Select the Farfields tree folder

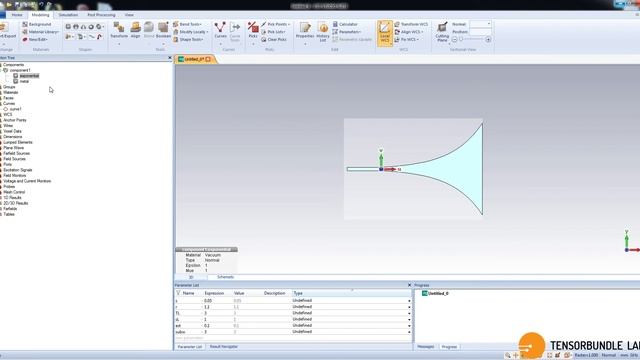[10, 209]
